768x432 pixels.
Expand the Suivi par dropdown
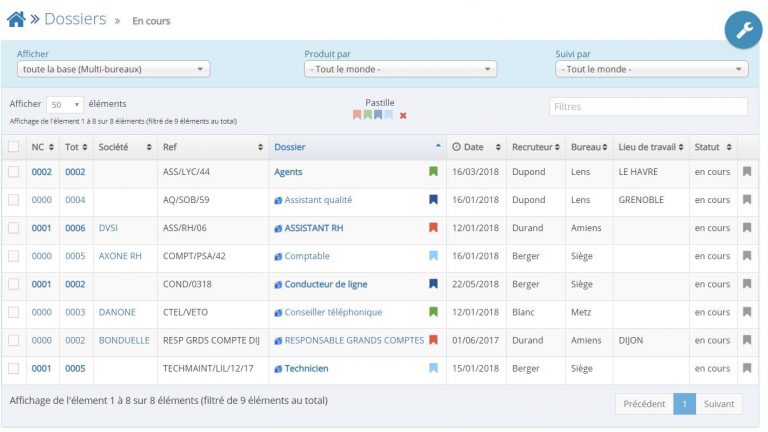651,69
